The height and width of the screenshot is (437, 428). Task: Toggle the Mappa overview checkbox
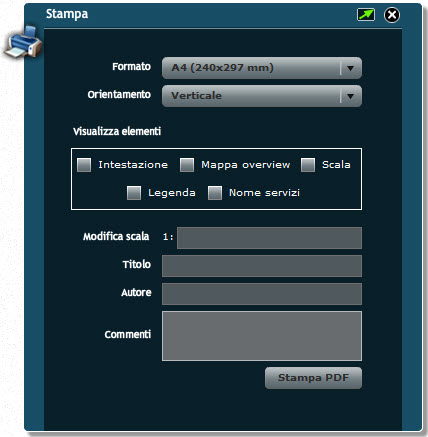[x=187, y=165]
